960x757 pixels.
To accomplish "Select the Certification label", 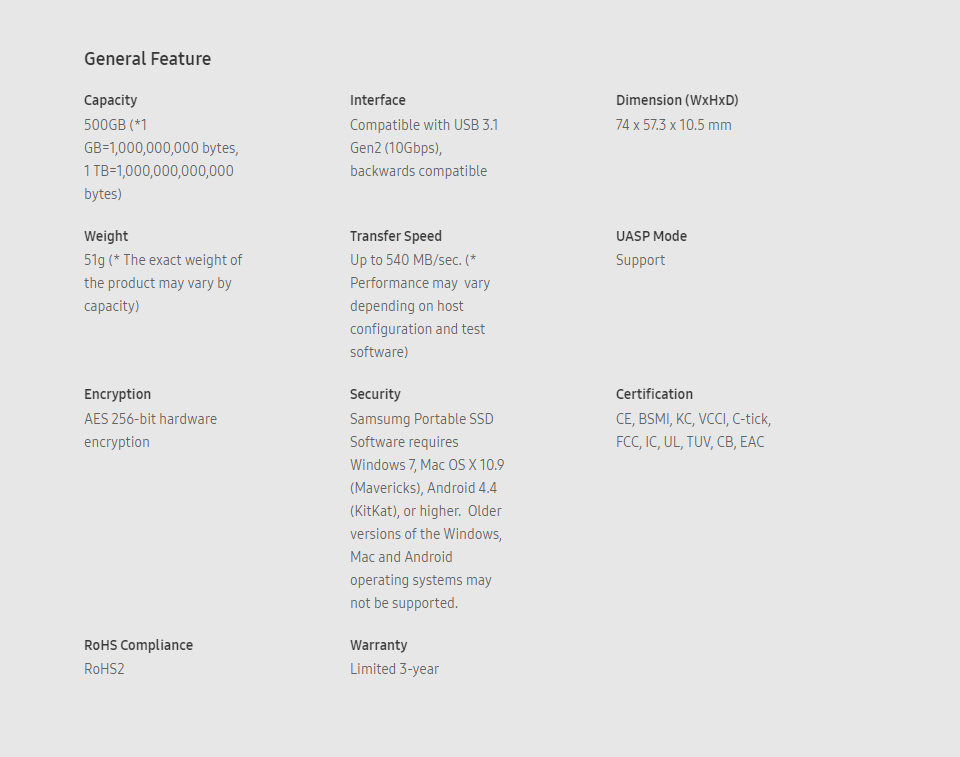I will [654, 394].
